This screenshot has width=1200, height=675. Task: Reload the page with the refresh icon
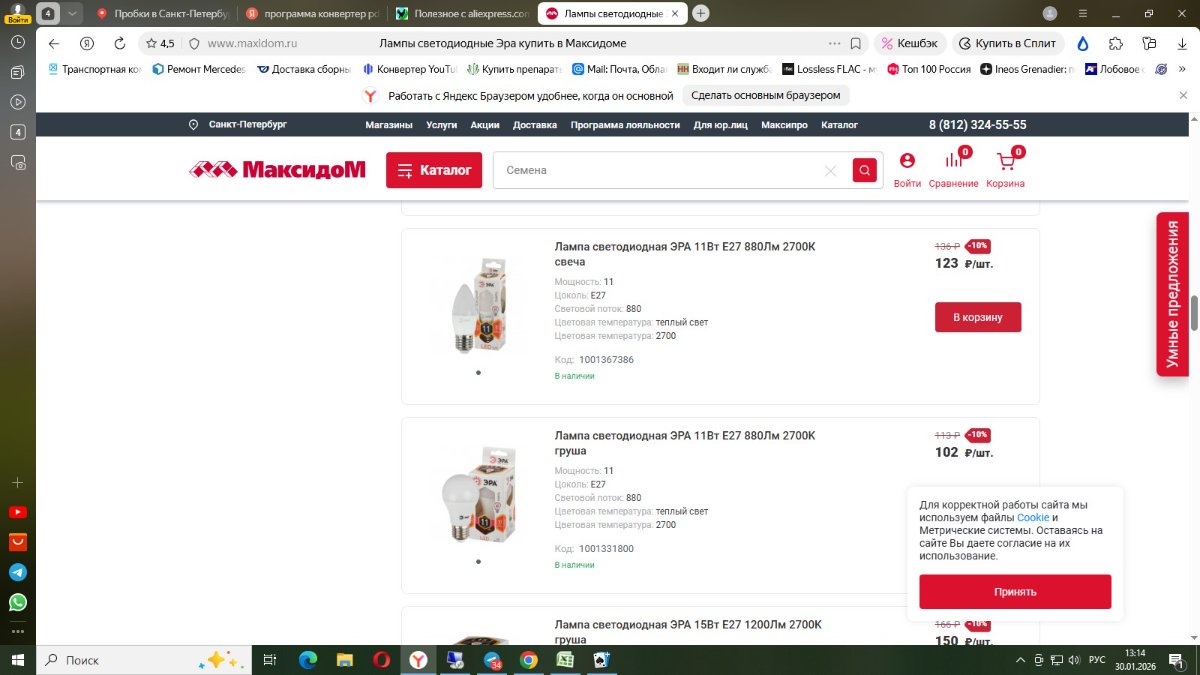[120, 43]
